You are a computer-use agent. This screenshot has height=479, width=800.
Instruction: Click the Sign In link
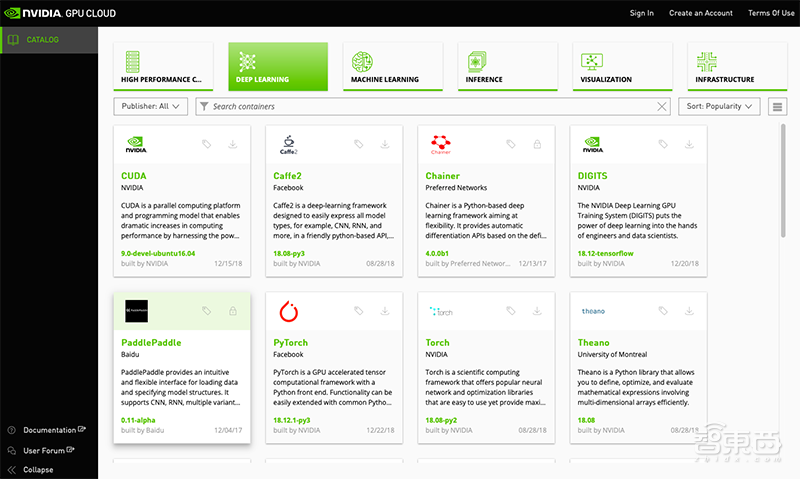click(641, 13)
